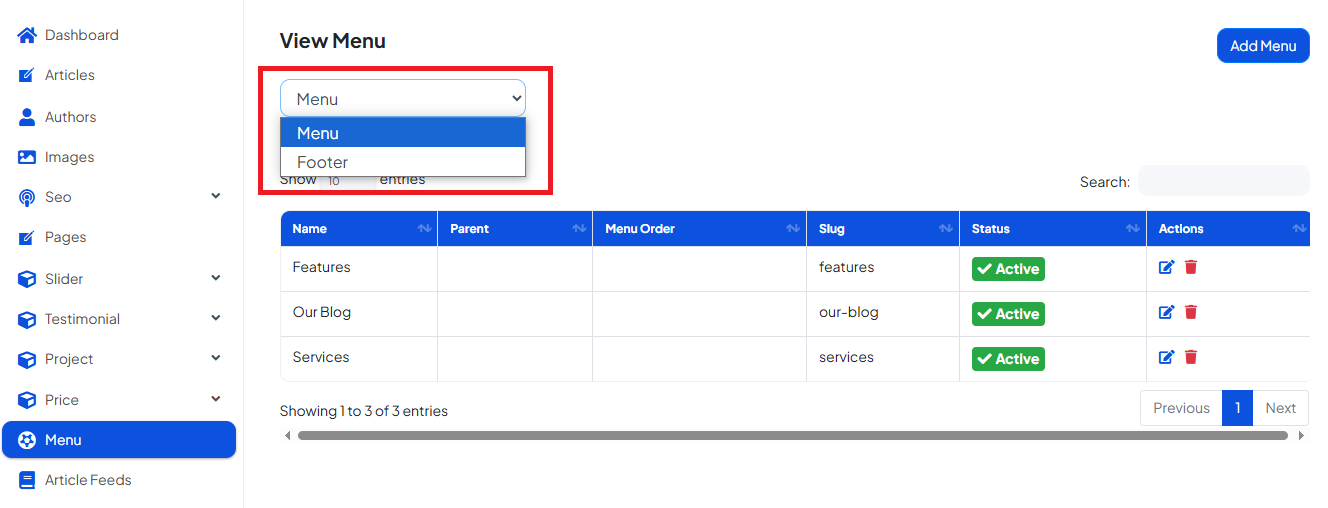Screen dimensions: 1328x508
Task: Expand the Seo submenu chevron
Action: click(x=216, y=196)
